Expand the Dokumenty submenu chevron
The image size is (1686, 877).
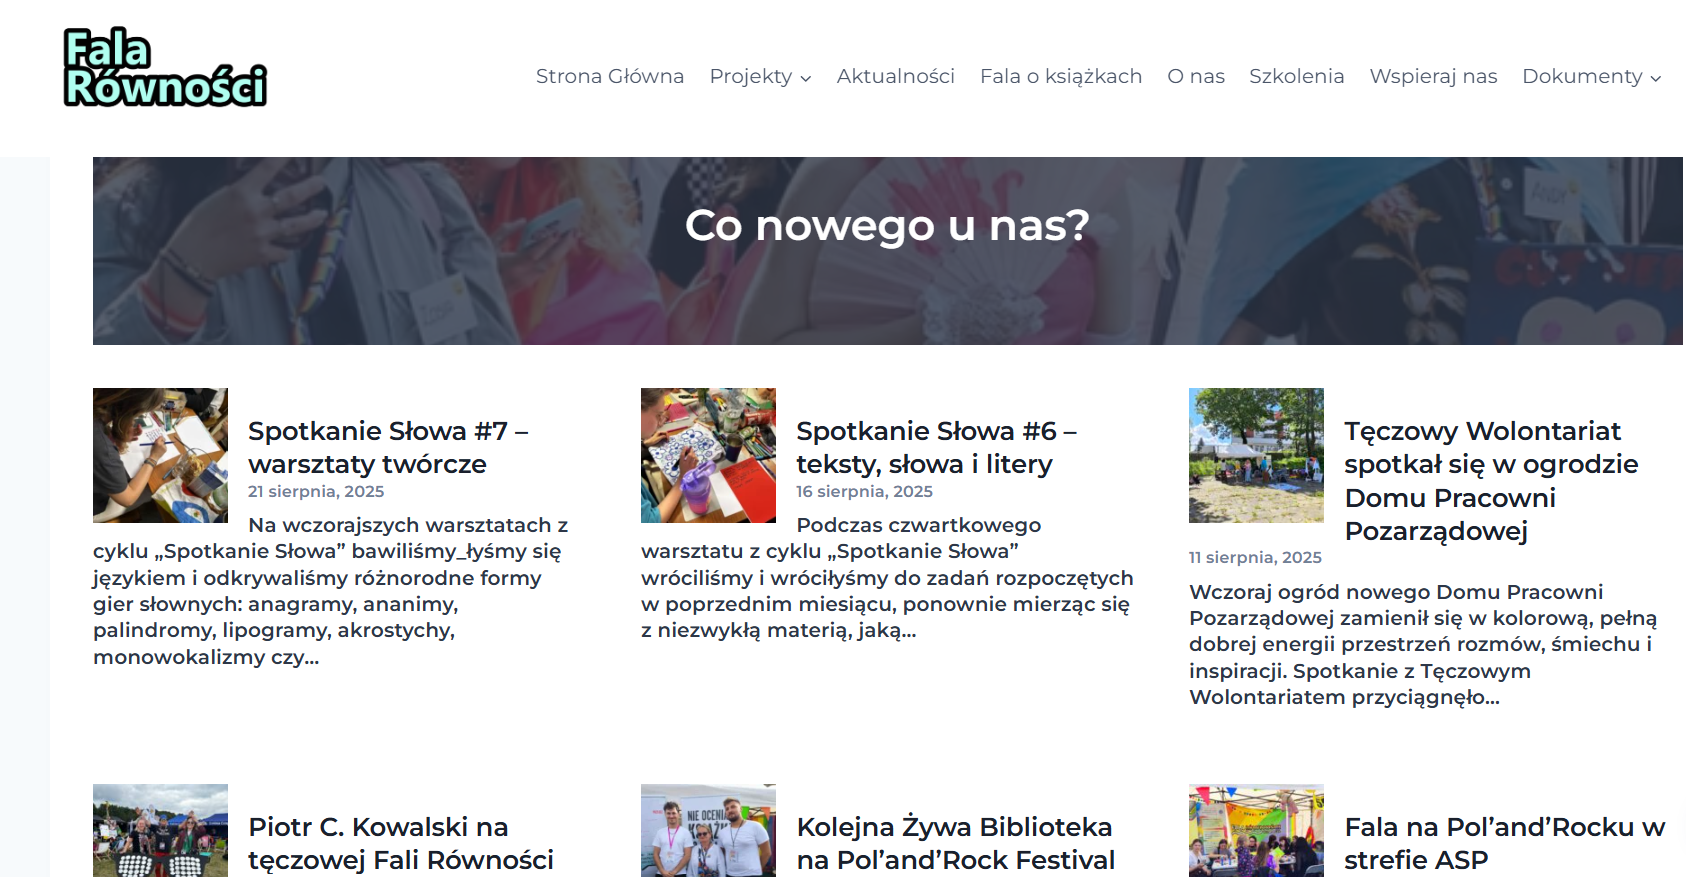tap(1656, 78)
